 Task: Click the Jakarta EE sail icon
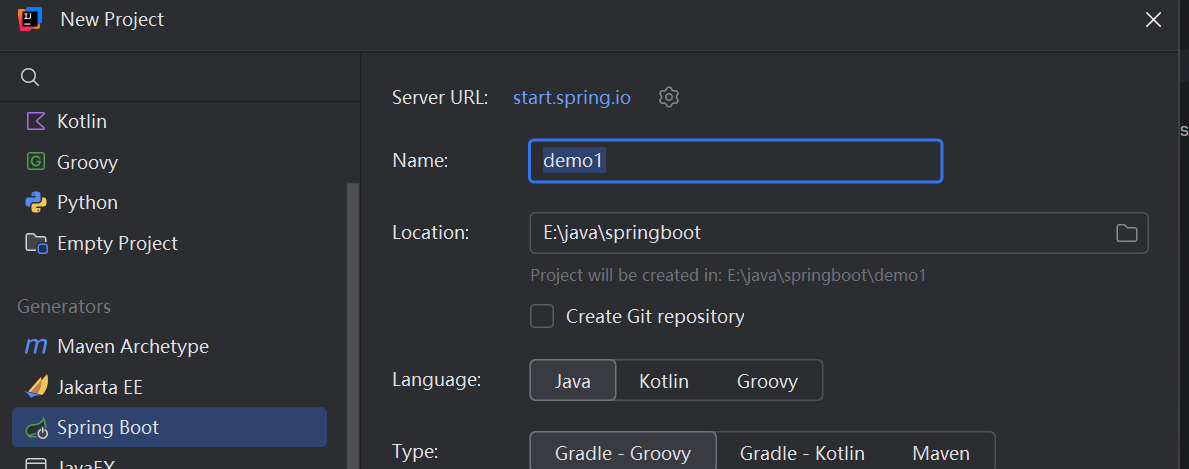point(36,387)
